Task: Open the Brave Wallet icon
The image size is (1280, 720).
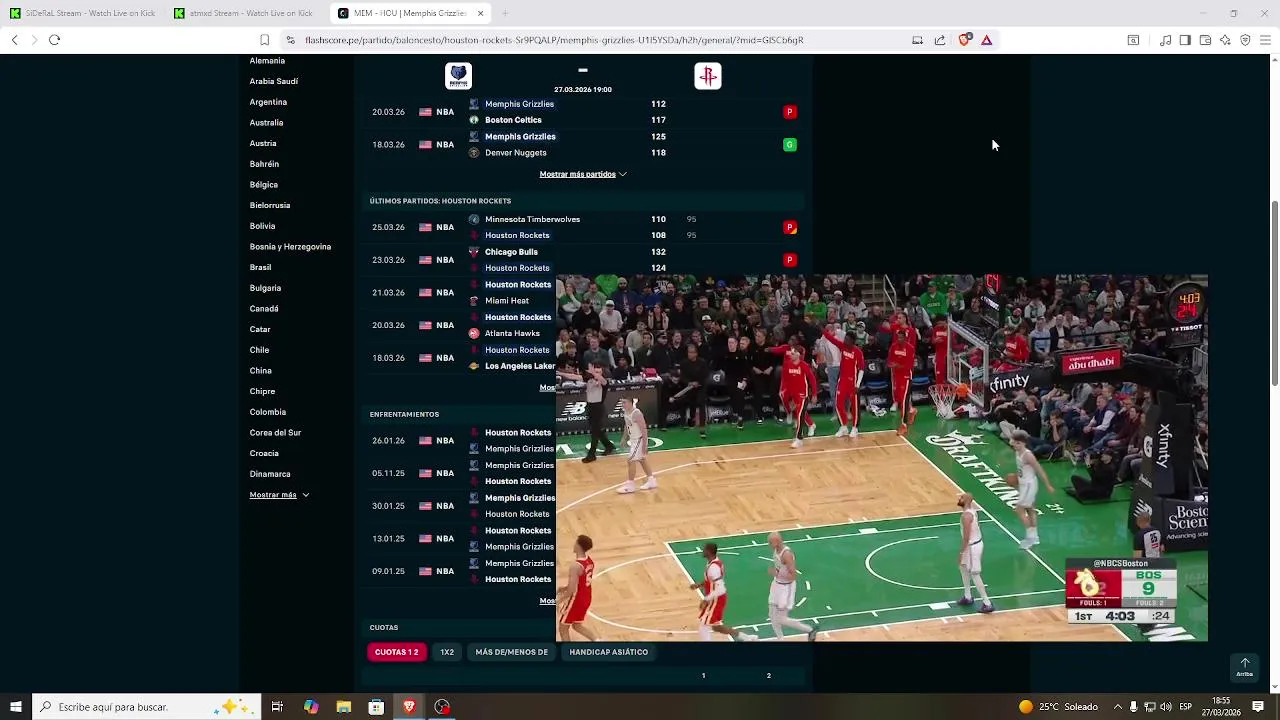Action: pos(1205,40)
